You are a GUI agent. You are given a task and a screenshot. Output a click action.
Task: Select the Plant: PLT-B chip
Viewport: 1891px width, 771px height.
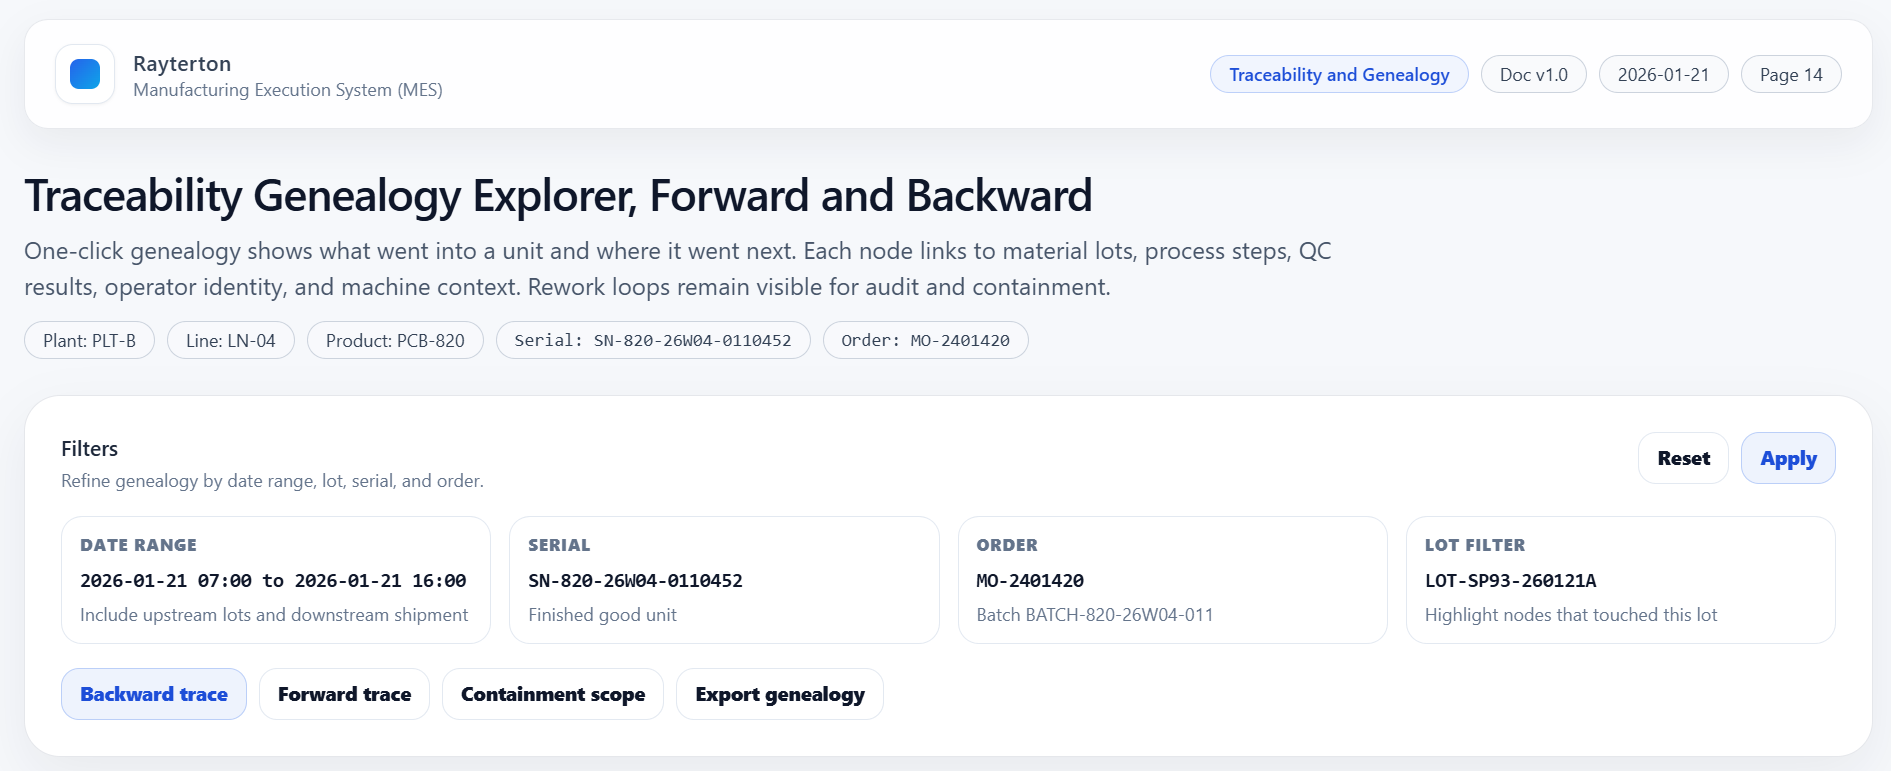[89, 340]
